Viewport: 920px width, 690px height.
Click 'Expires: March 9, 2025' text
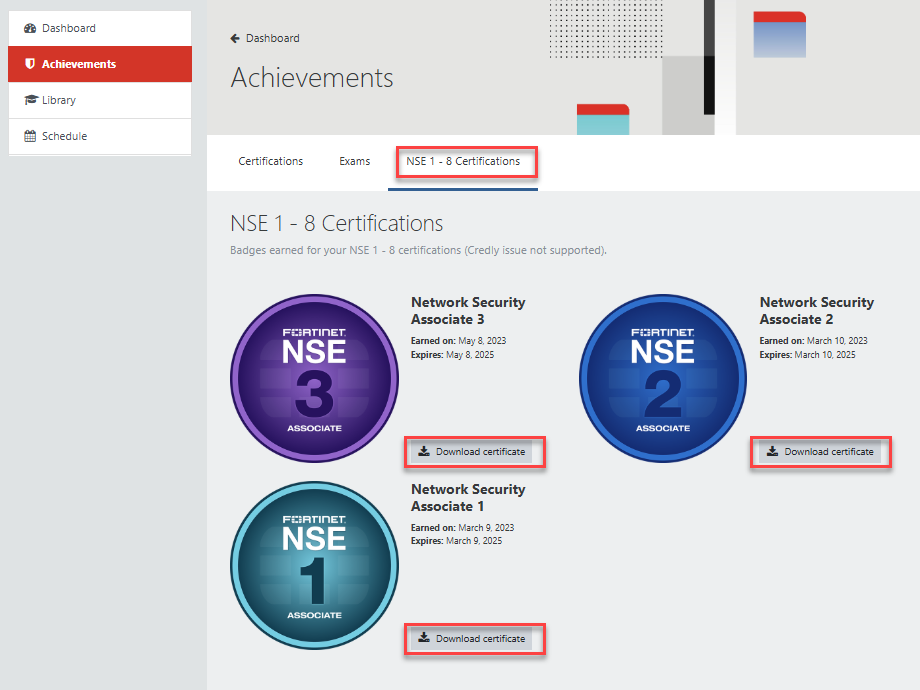[x=456, y=541]
